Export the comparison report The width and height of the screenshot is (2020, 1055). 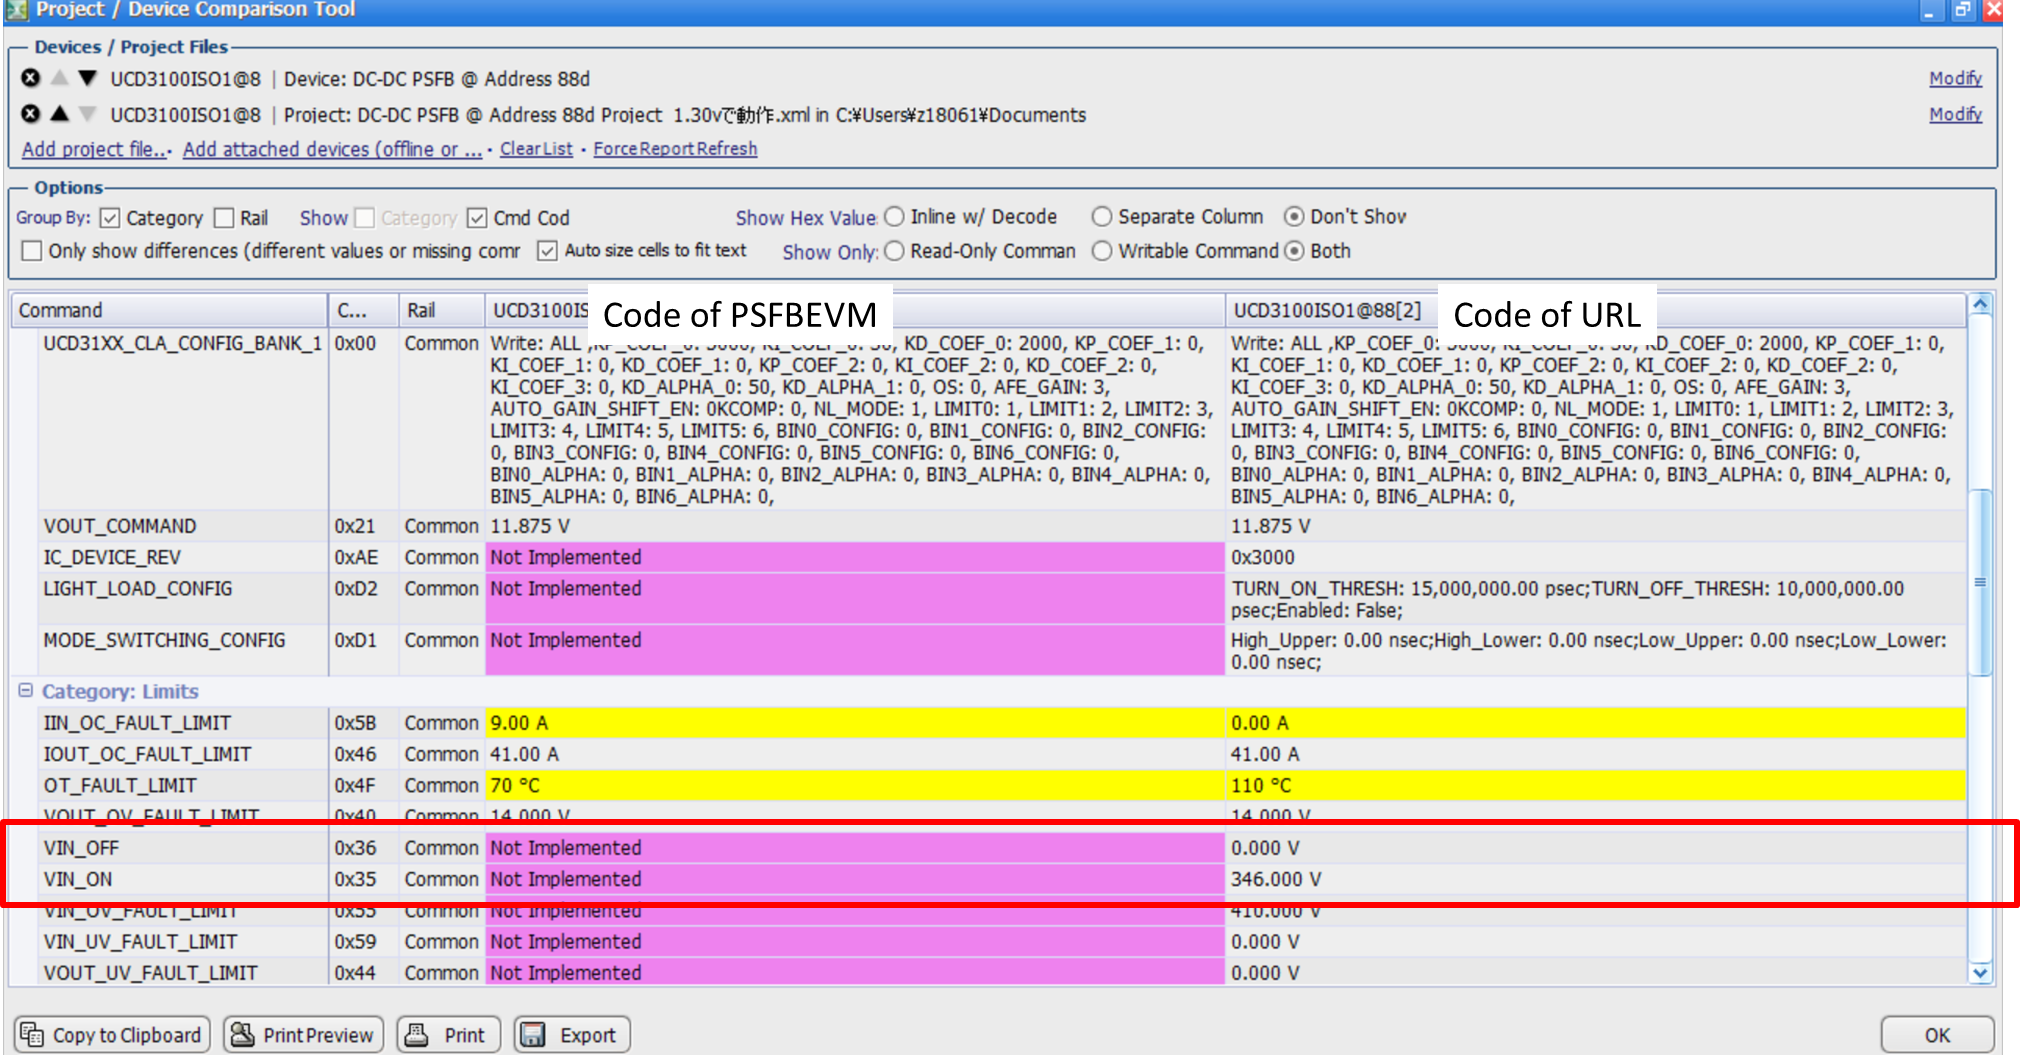point(572,1035)
